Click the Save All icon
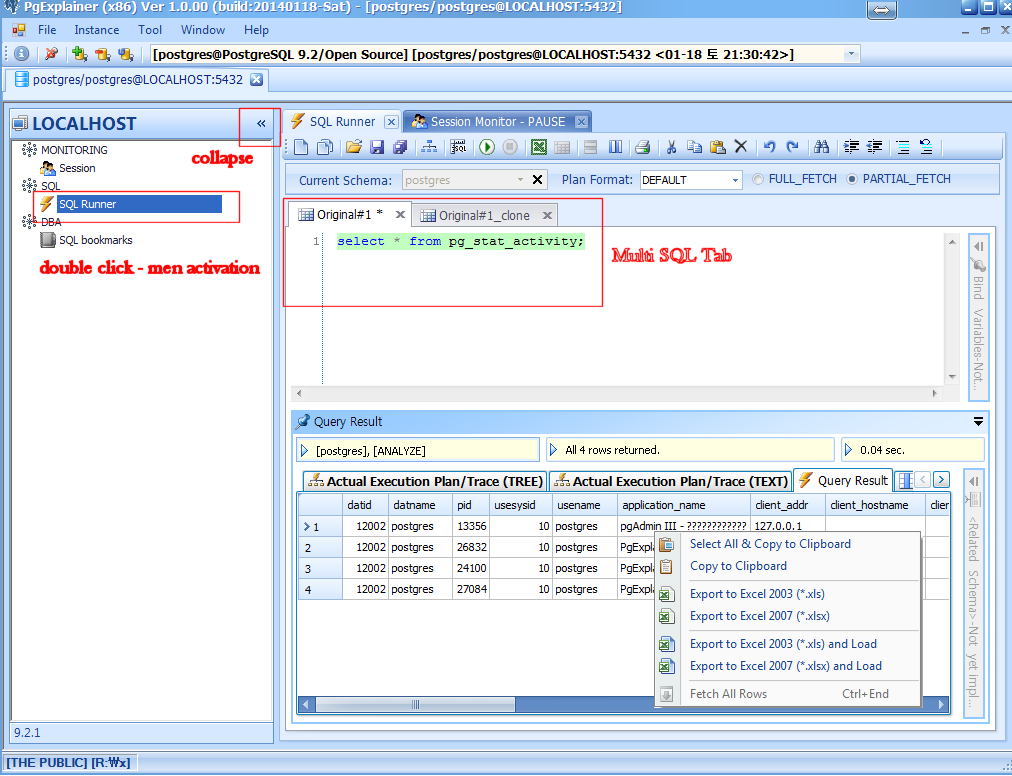Viewport: 1012px width, 776px height. click(x=400, y=147)
